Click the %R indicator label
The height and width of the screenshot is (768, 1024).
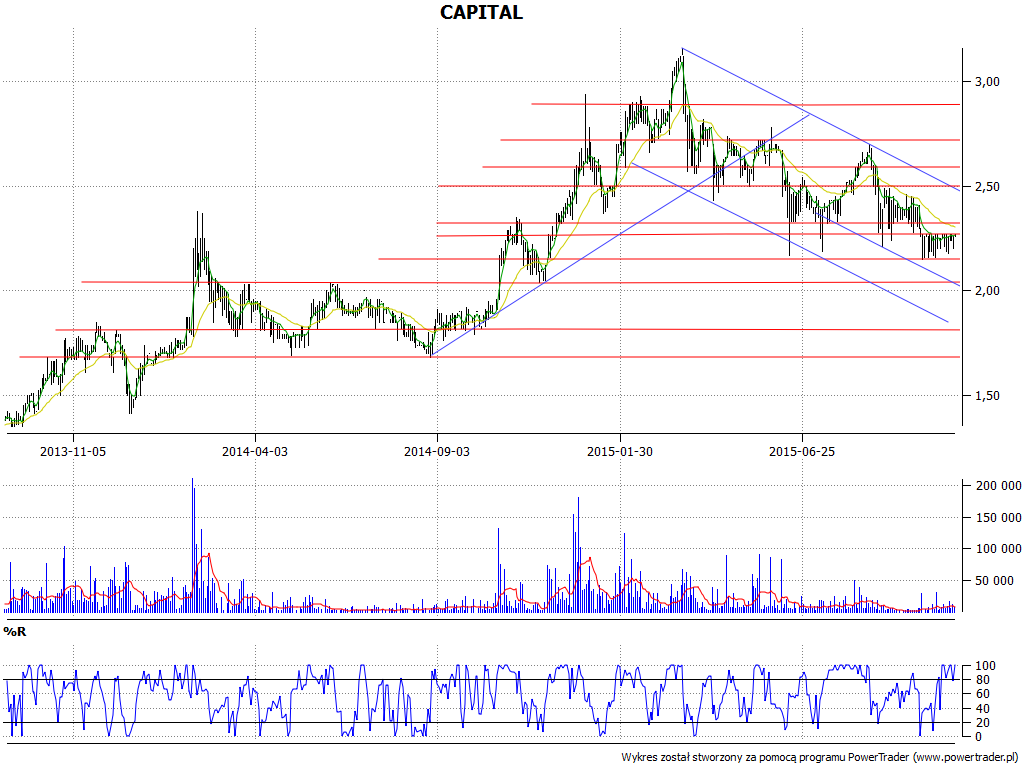[15, 632]
